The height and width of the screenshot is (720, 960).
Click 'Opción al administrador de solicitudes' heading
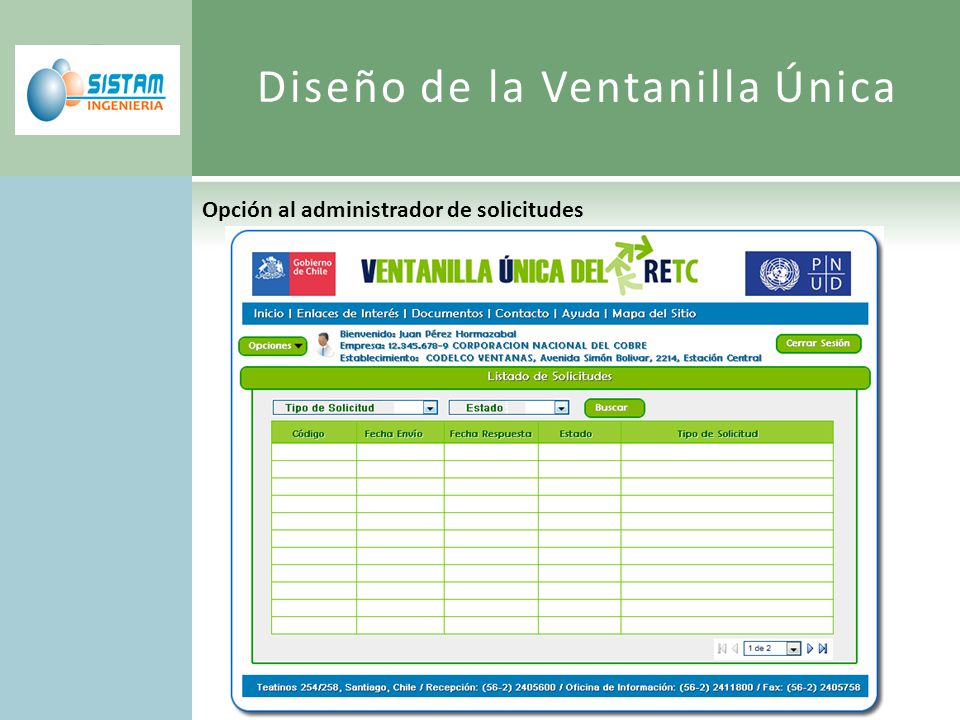pyautogui.click(x=392, y=210)
